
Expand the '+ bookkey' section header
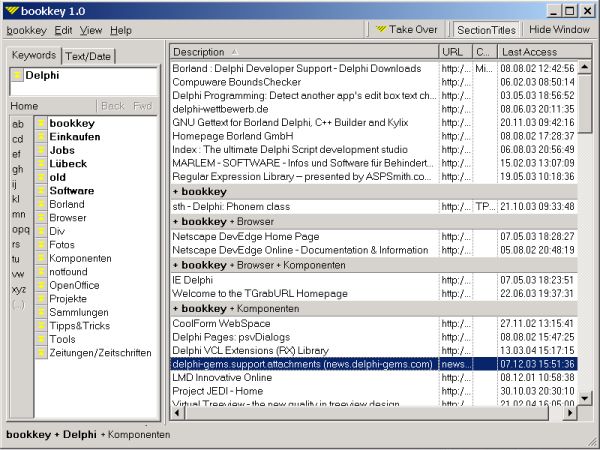[373, 191]
